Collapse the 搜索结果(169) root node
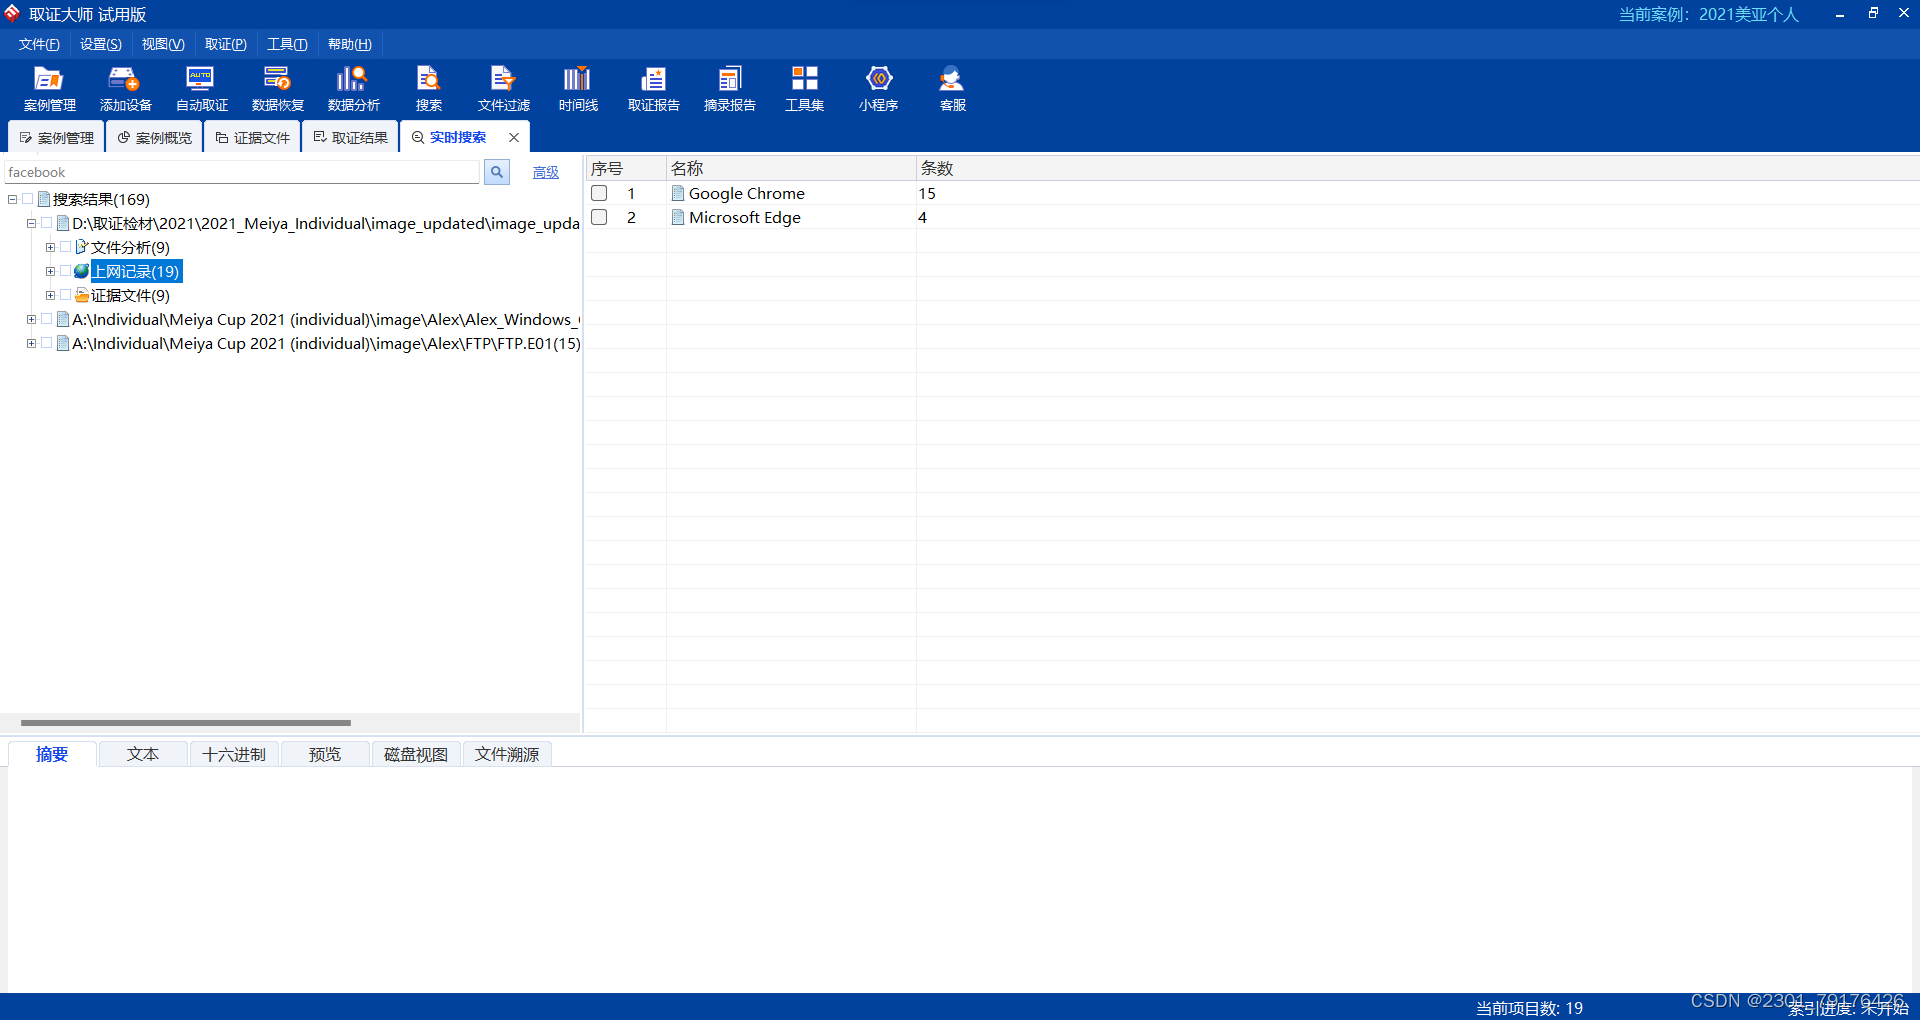This screenshot has width=1920, height=1020. (x=12, y=199)
